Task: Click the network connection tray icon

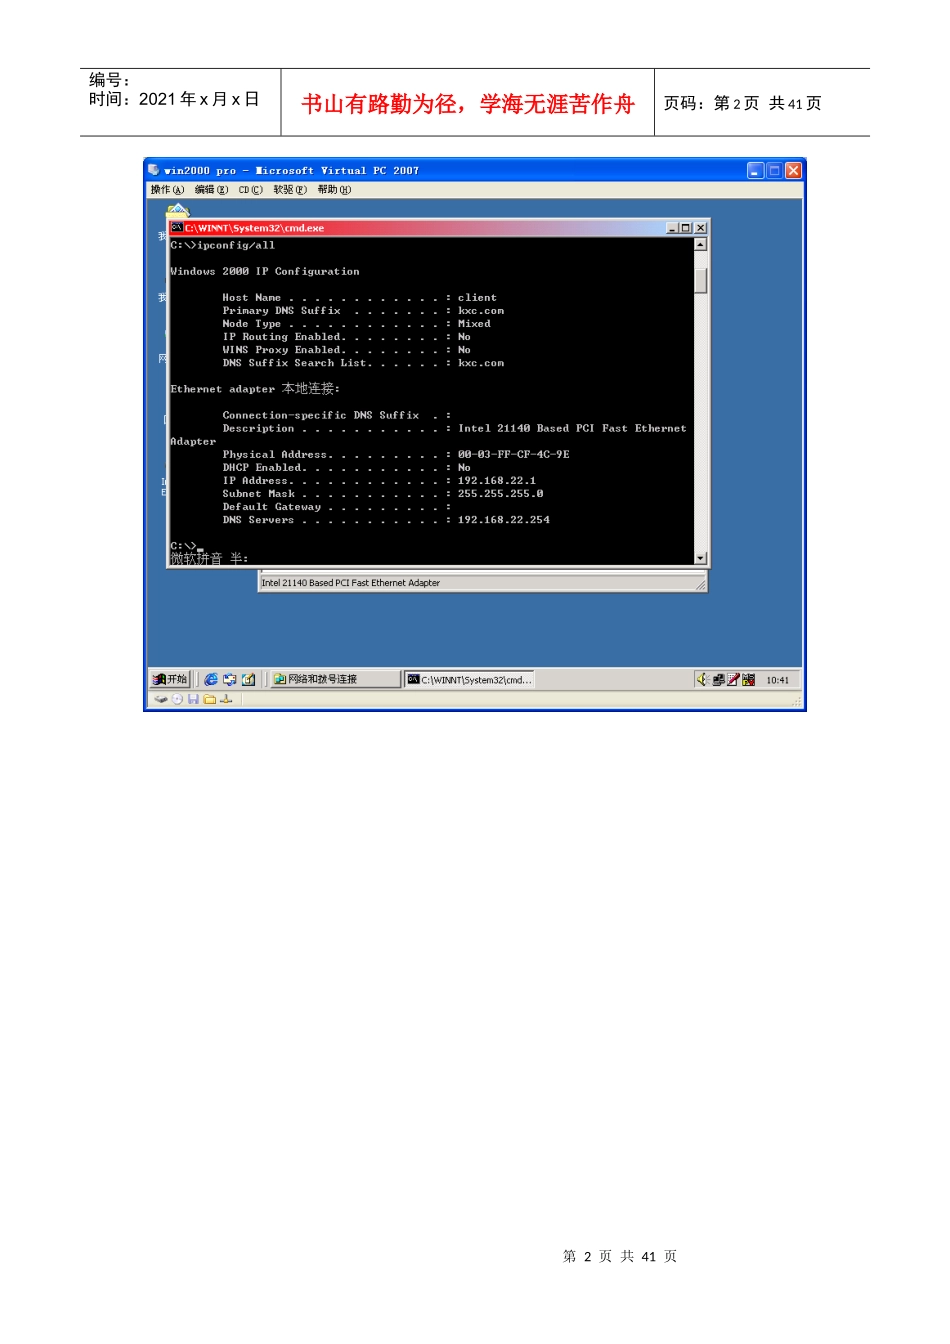Action: pyautogui.click(x=718, y=679)
